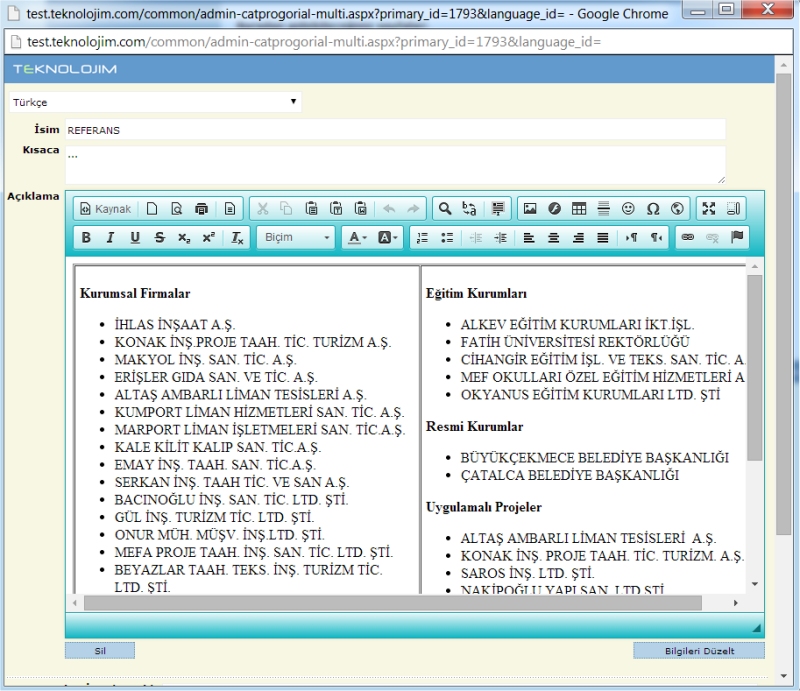The height and width of the screenshot is (691, 800).
Task: Decrease indent icon
Action: [476, 238]
